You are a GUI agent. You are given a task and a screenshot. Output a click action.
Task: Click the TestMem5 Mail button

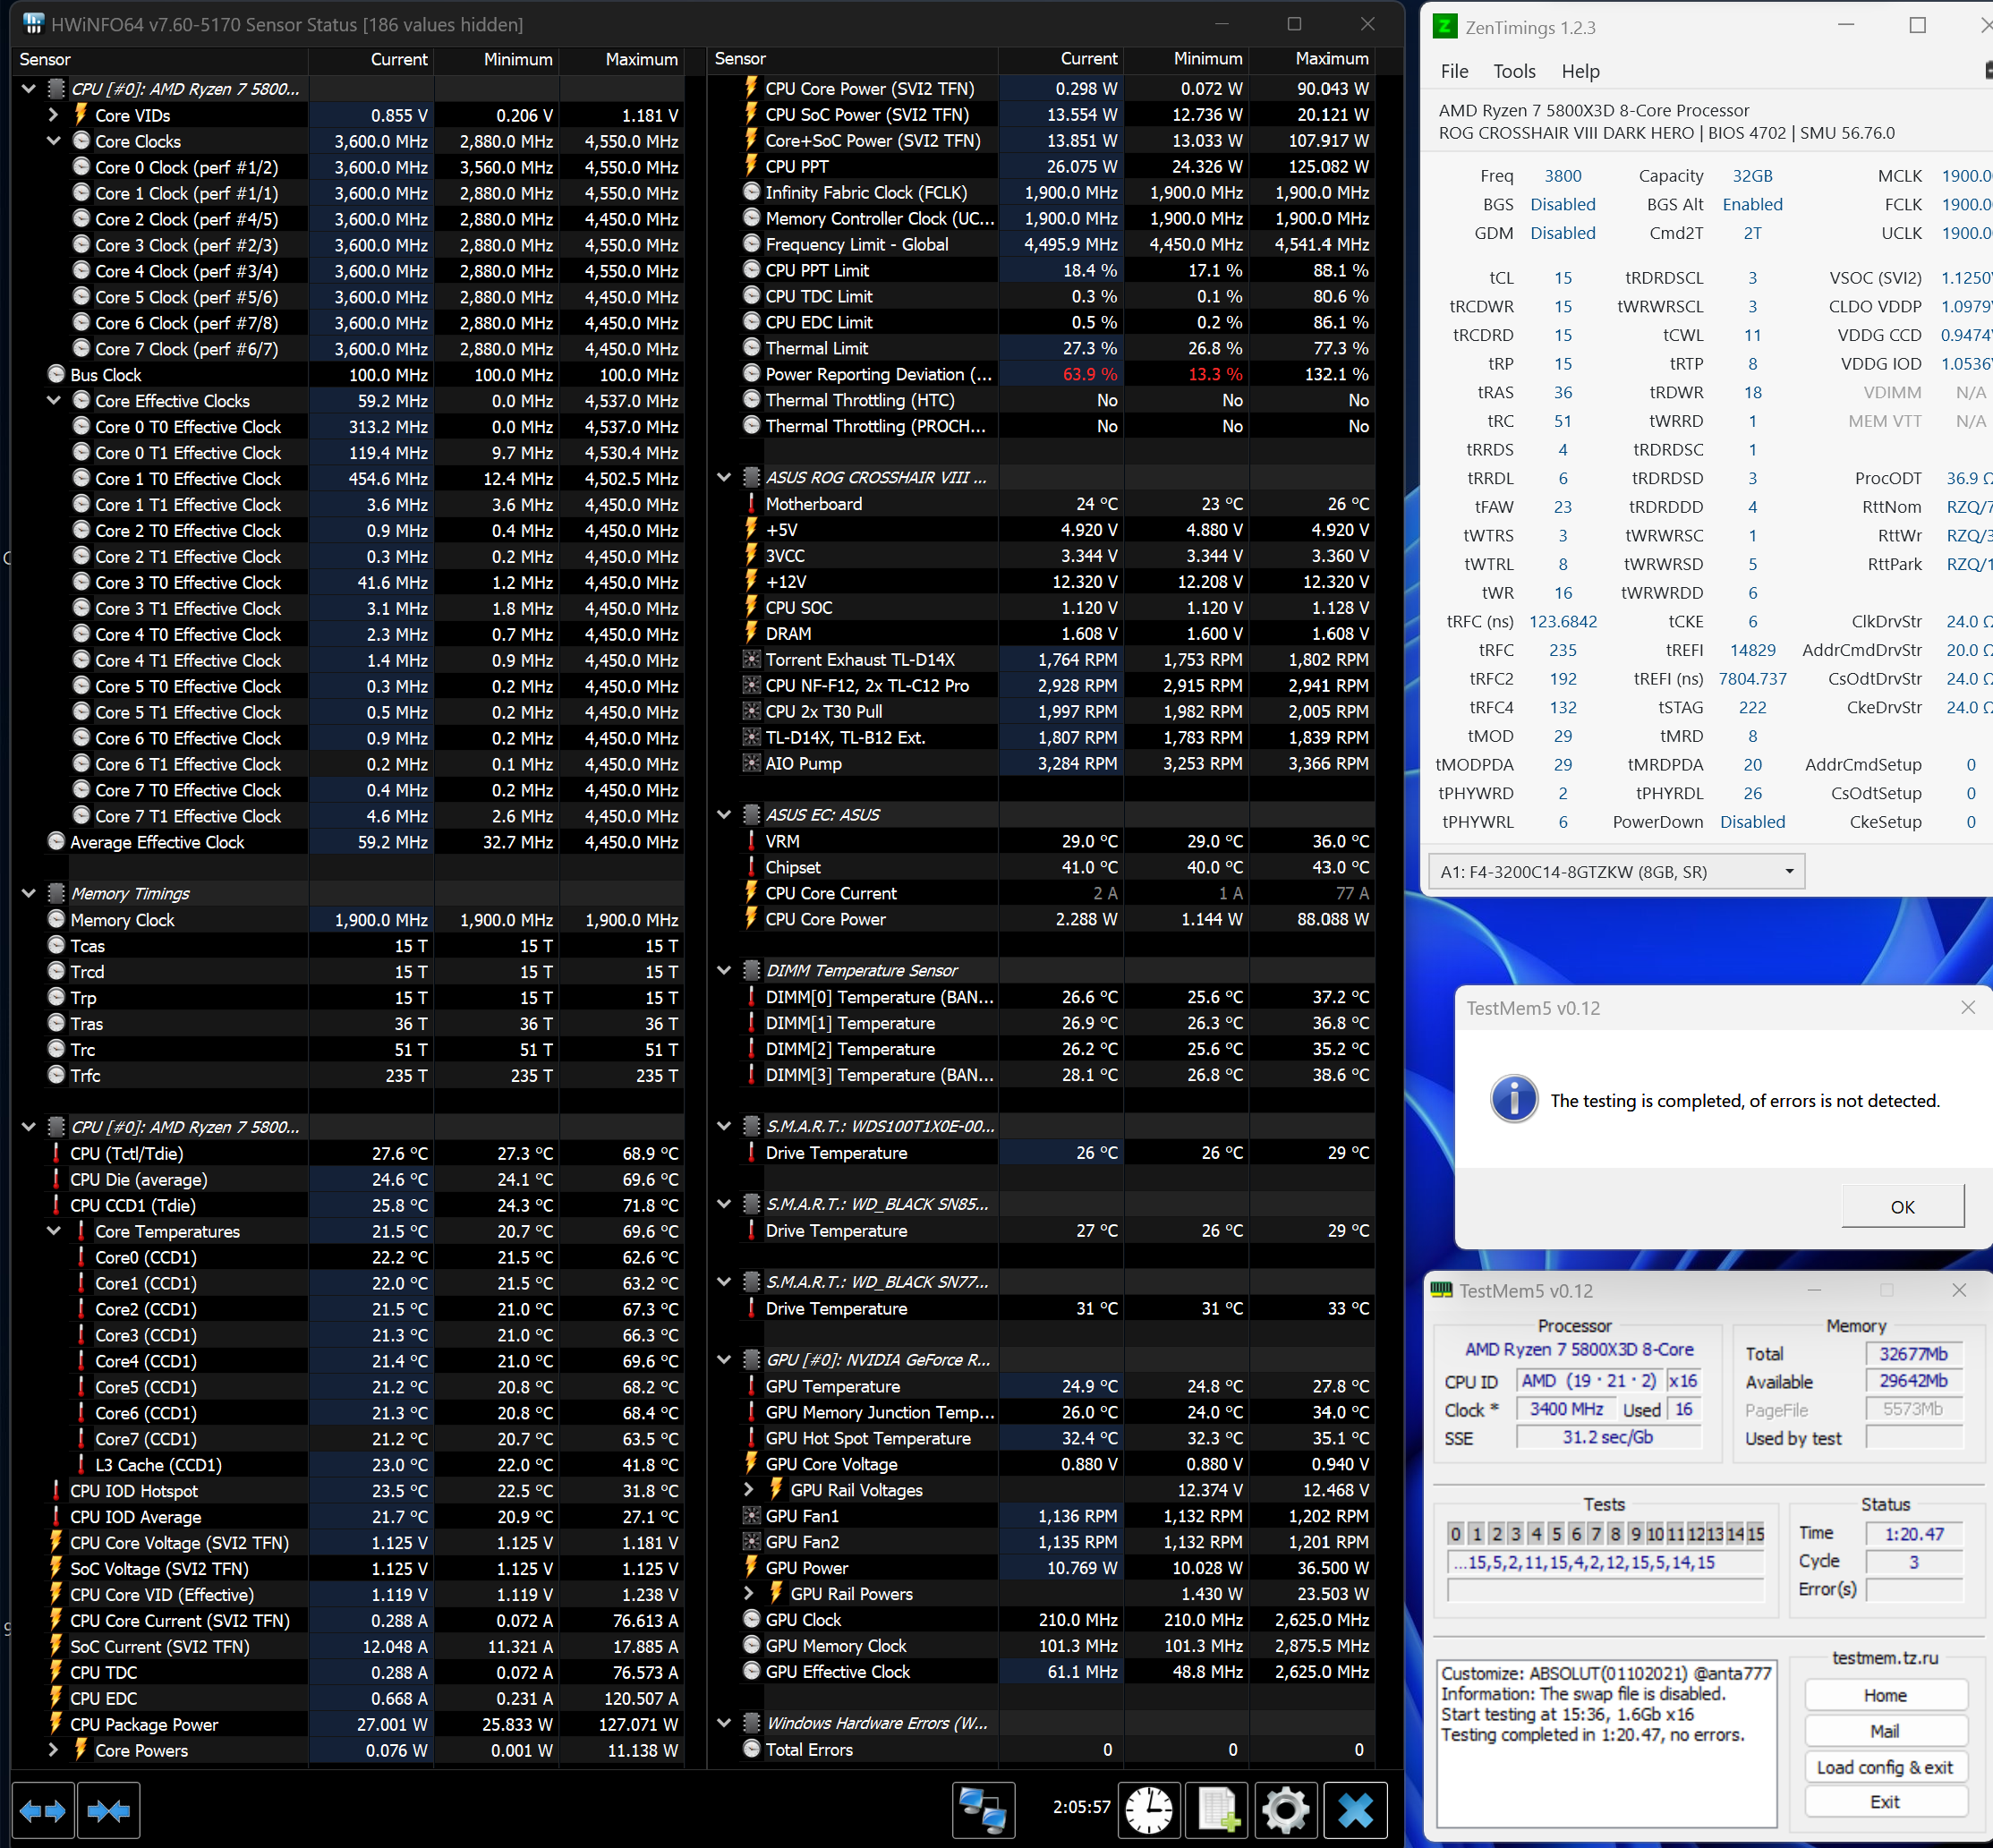click(x=1885, y=1731)
